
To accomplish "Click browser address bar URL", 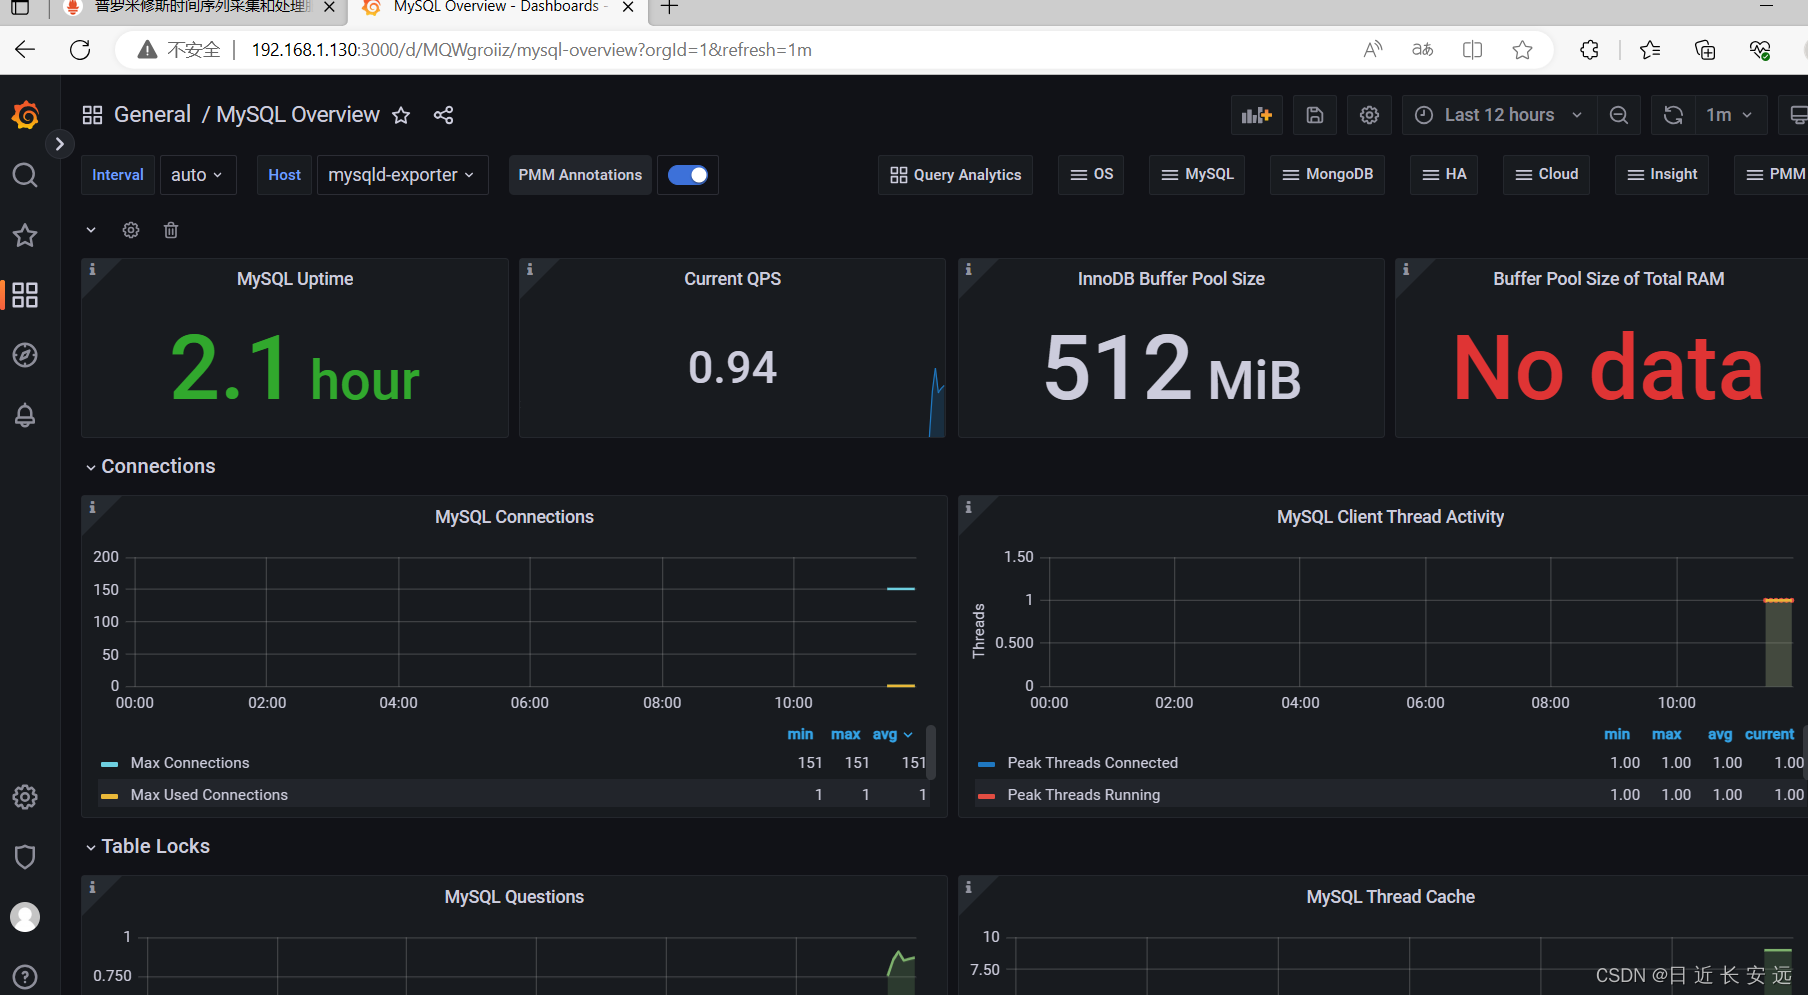I will point(531,50).
